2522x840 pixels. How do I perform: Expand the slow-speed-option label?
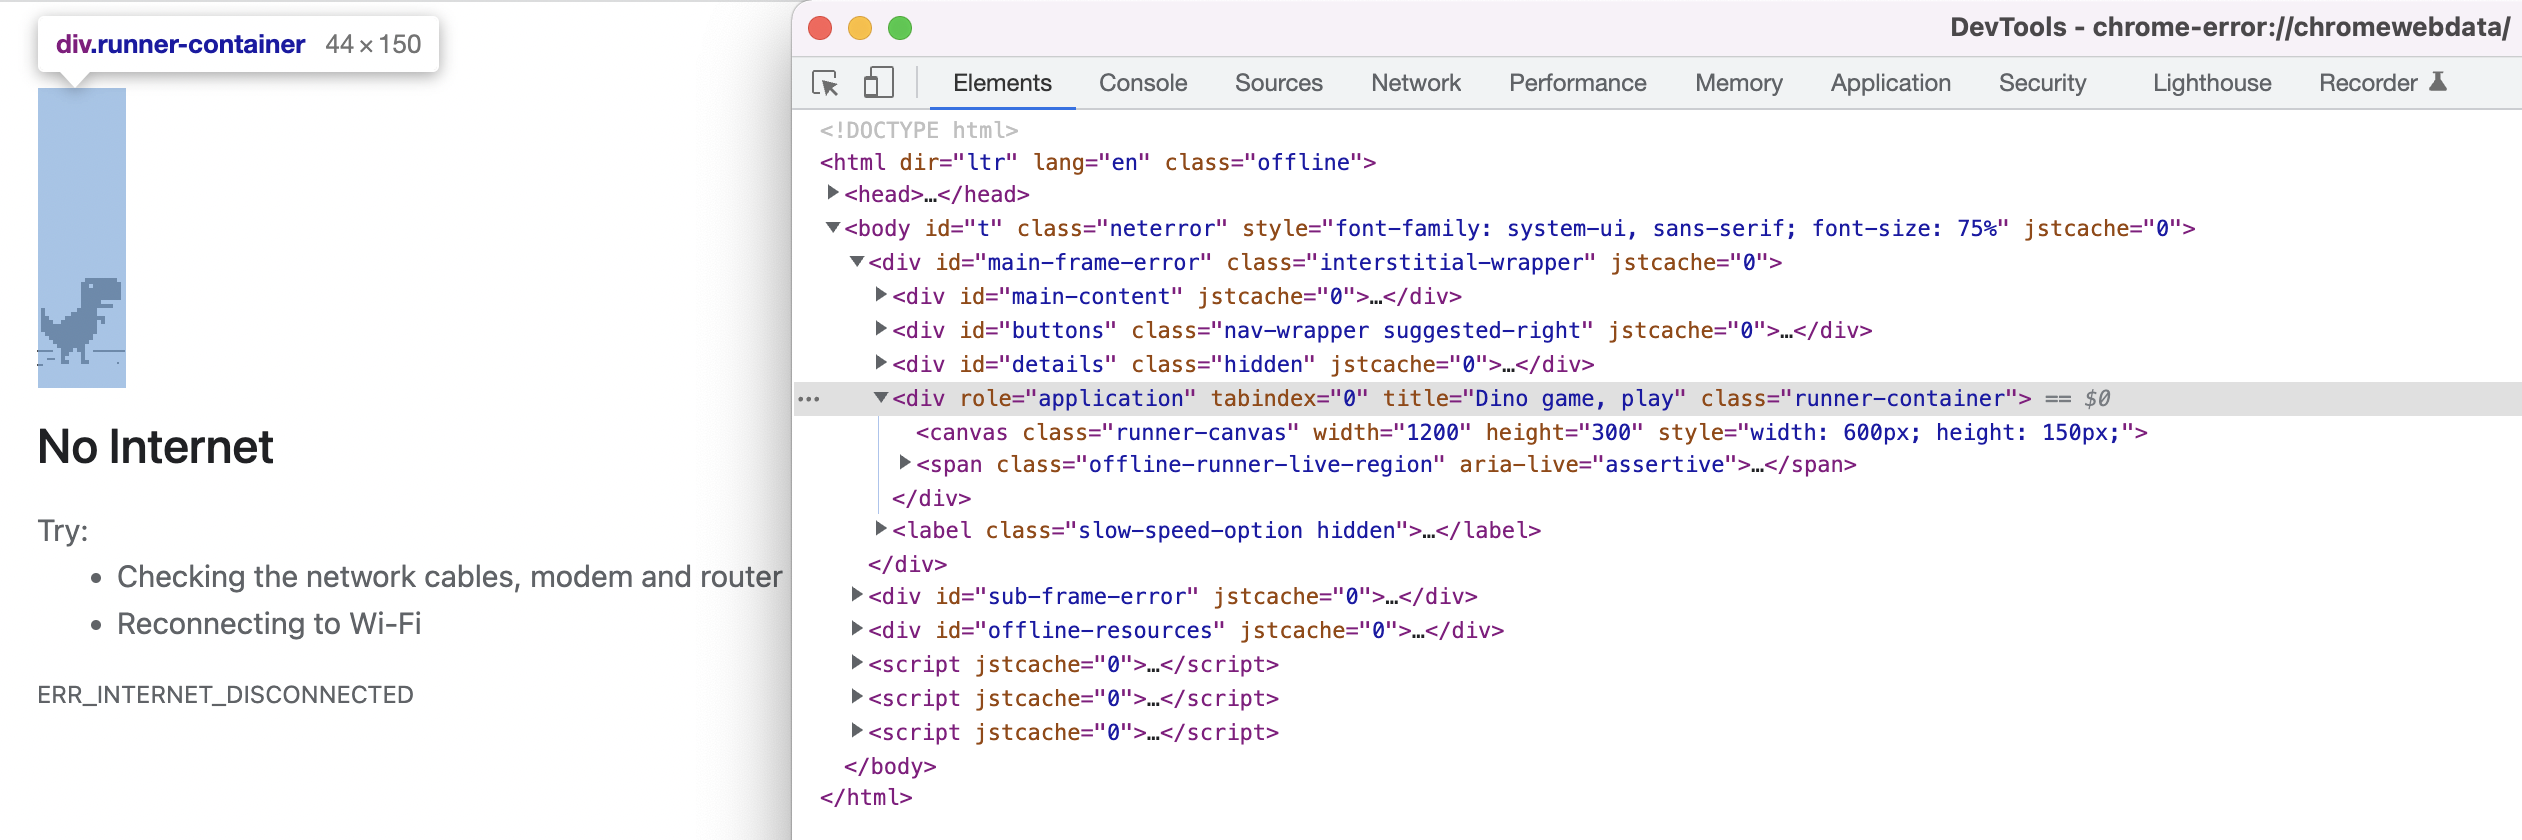click(881, 528)
